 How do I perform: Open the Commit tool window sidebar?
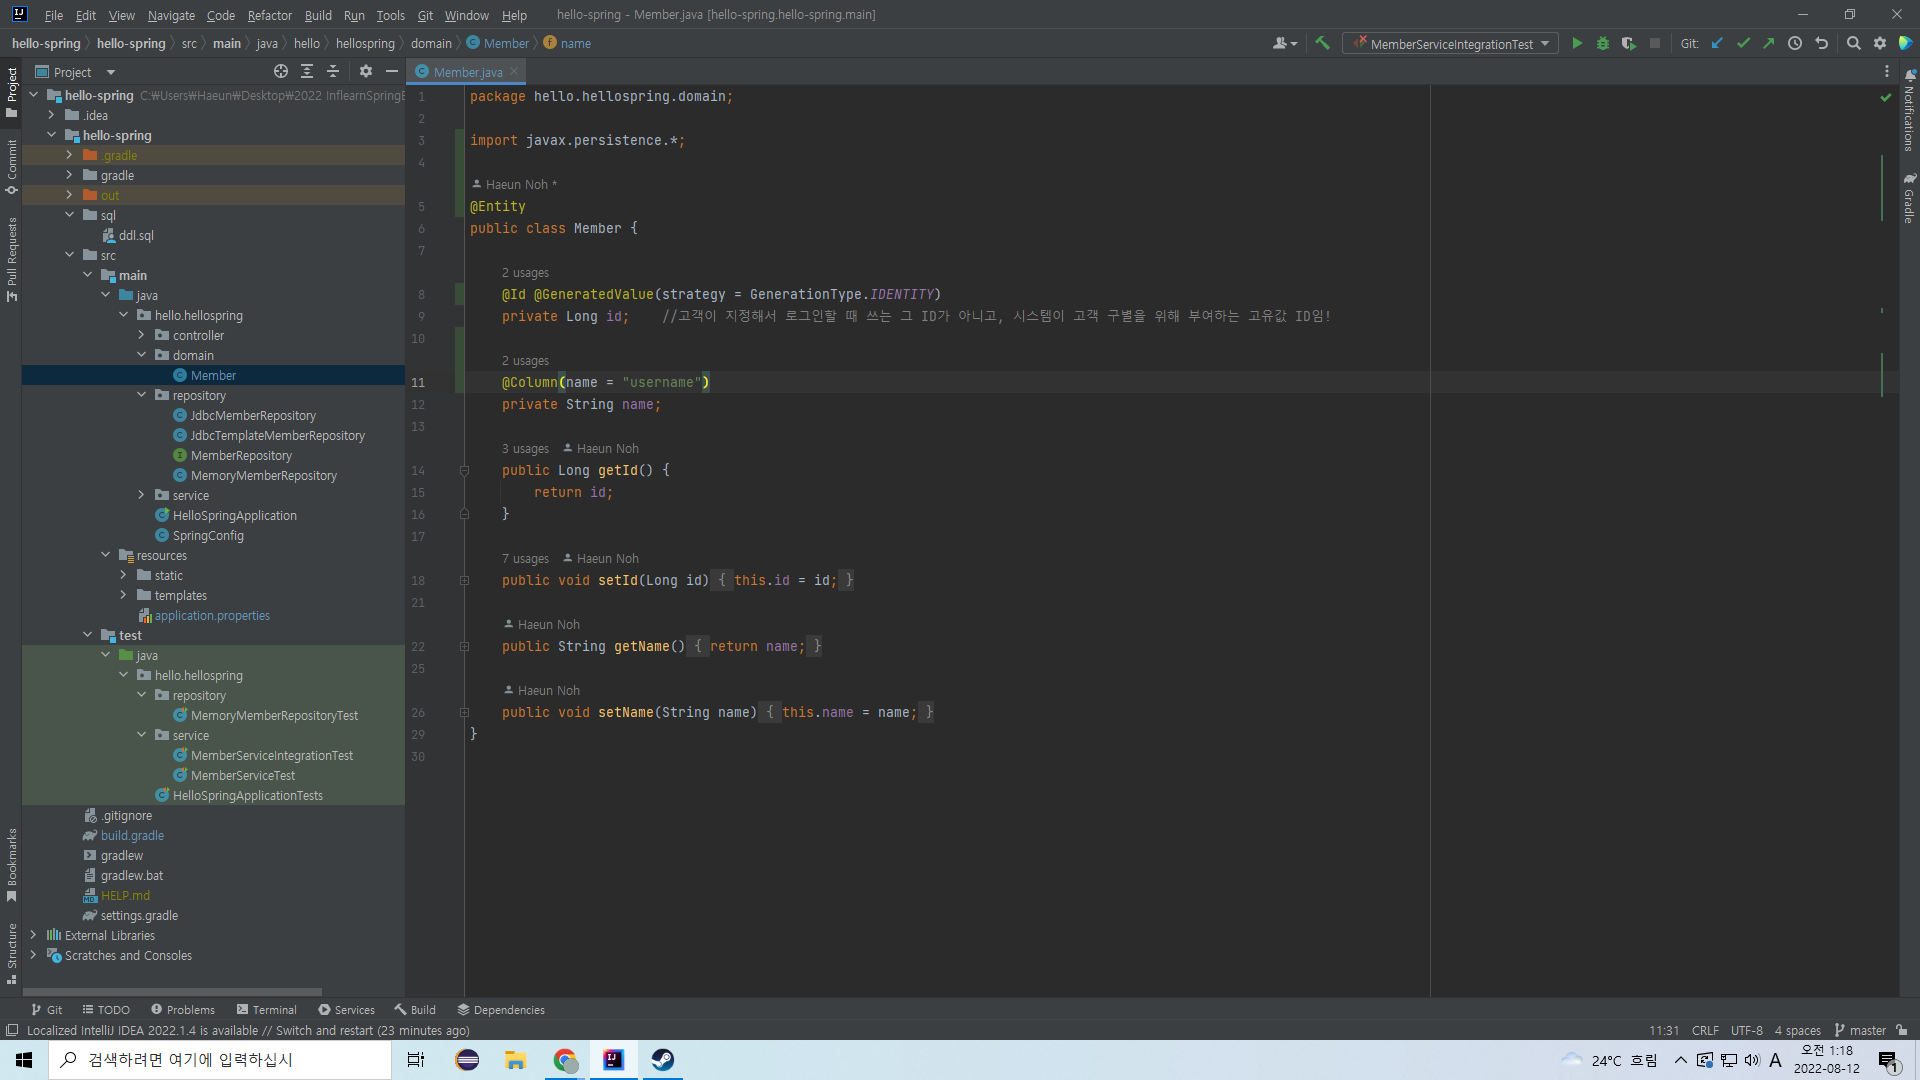(11, 166)
